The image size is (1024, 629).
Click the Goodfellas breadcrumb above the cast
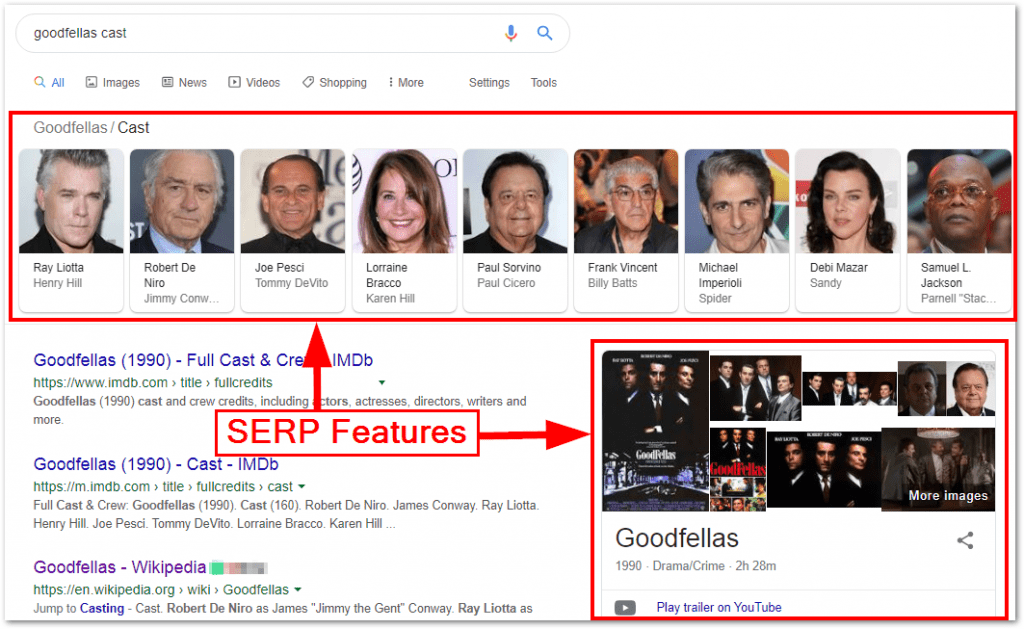tap(70, 127)
